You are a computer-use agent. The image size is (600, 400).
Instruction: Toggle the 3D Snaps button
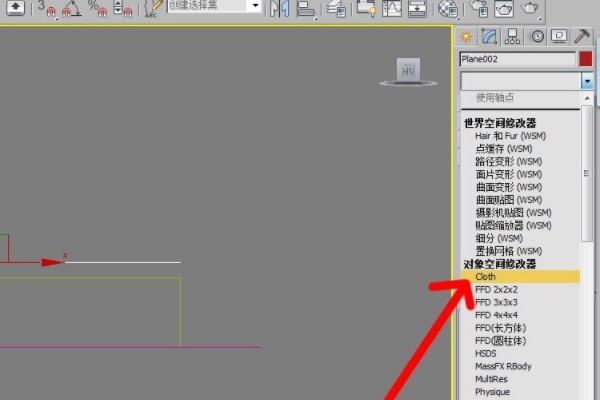[47, 8]
